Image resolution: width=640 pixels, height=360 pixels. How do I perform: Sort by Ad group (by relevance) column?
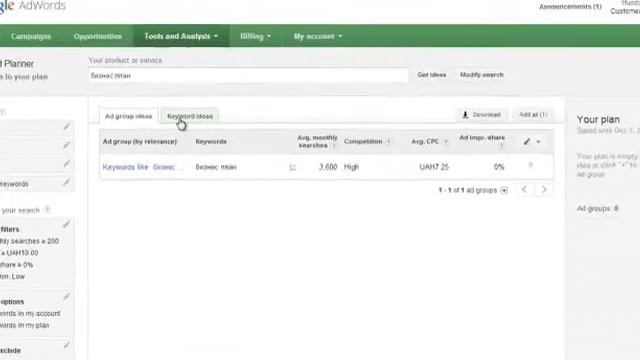coord(140,142)
